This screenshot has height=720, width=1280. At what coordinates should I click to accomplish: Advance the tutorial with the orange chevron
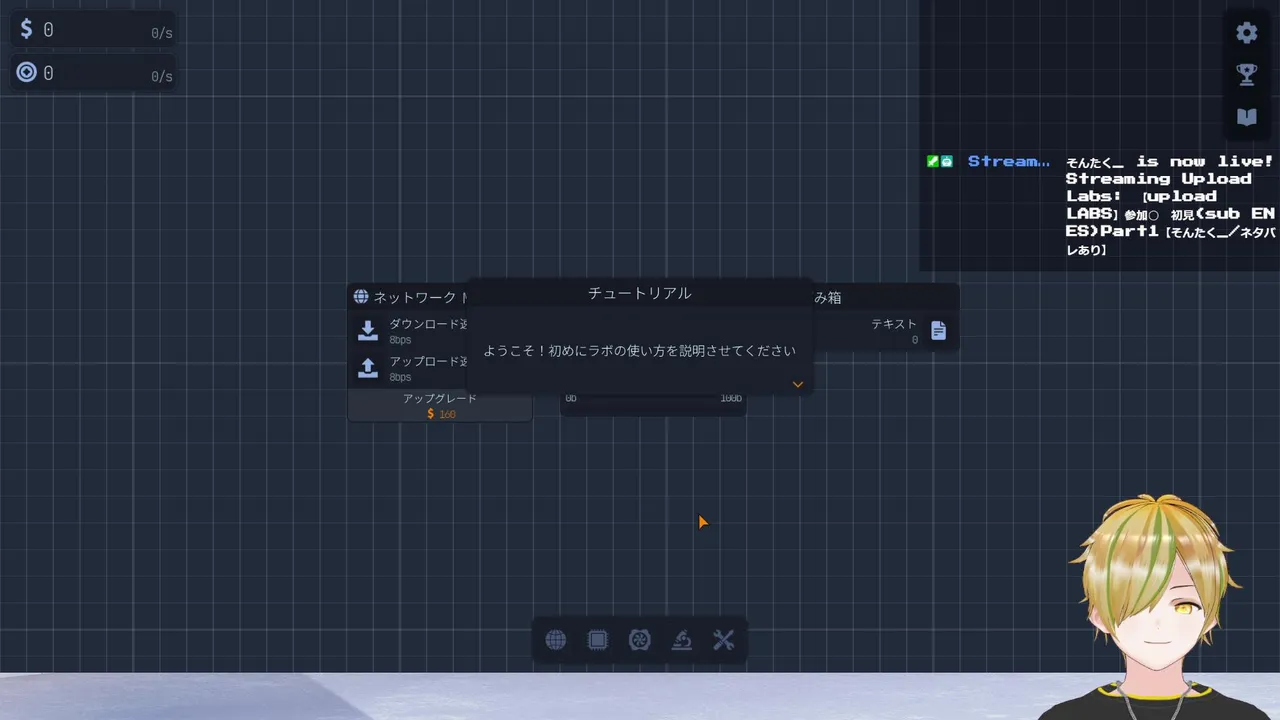(x=798, y=384)
